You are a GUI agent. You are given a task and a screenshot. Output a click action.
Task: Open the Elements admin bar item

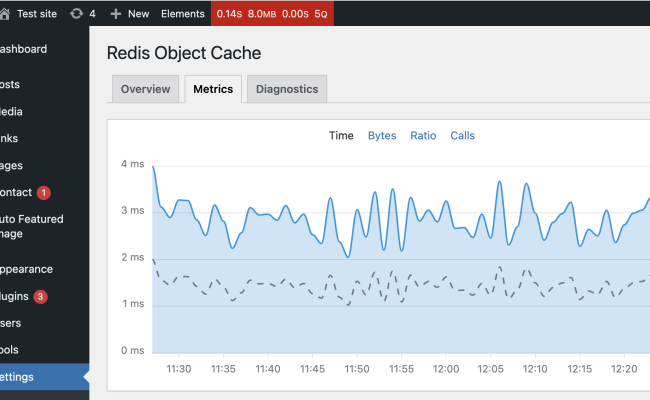coord(183,14)
